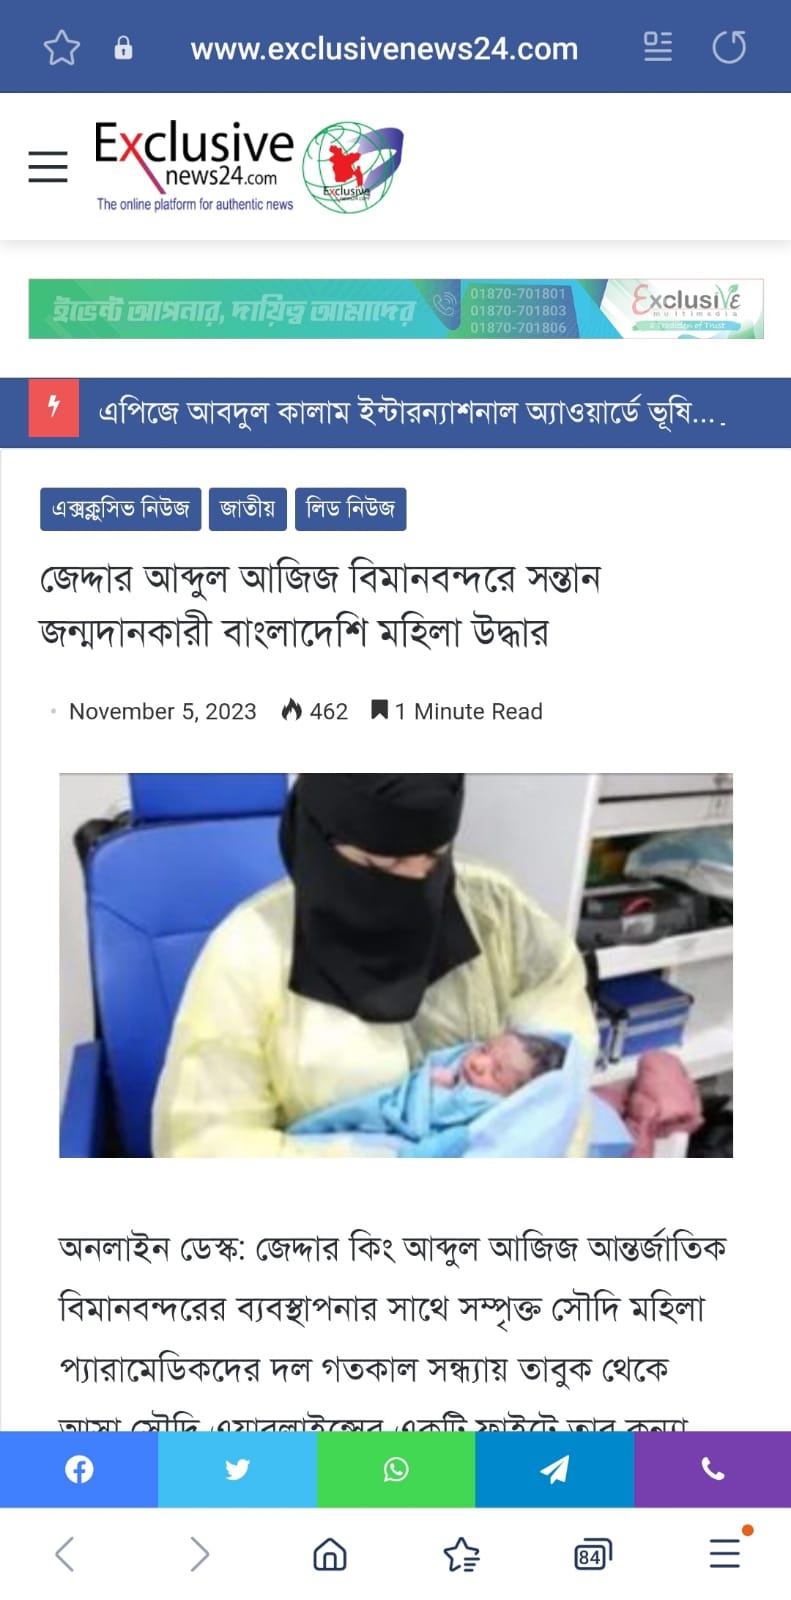Open the এক্সক্লুসিভ নিউজ category tag
The height and width of the screenshot is (1600, 791).
(x=121, y=509)
